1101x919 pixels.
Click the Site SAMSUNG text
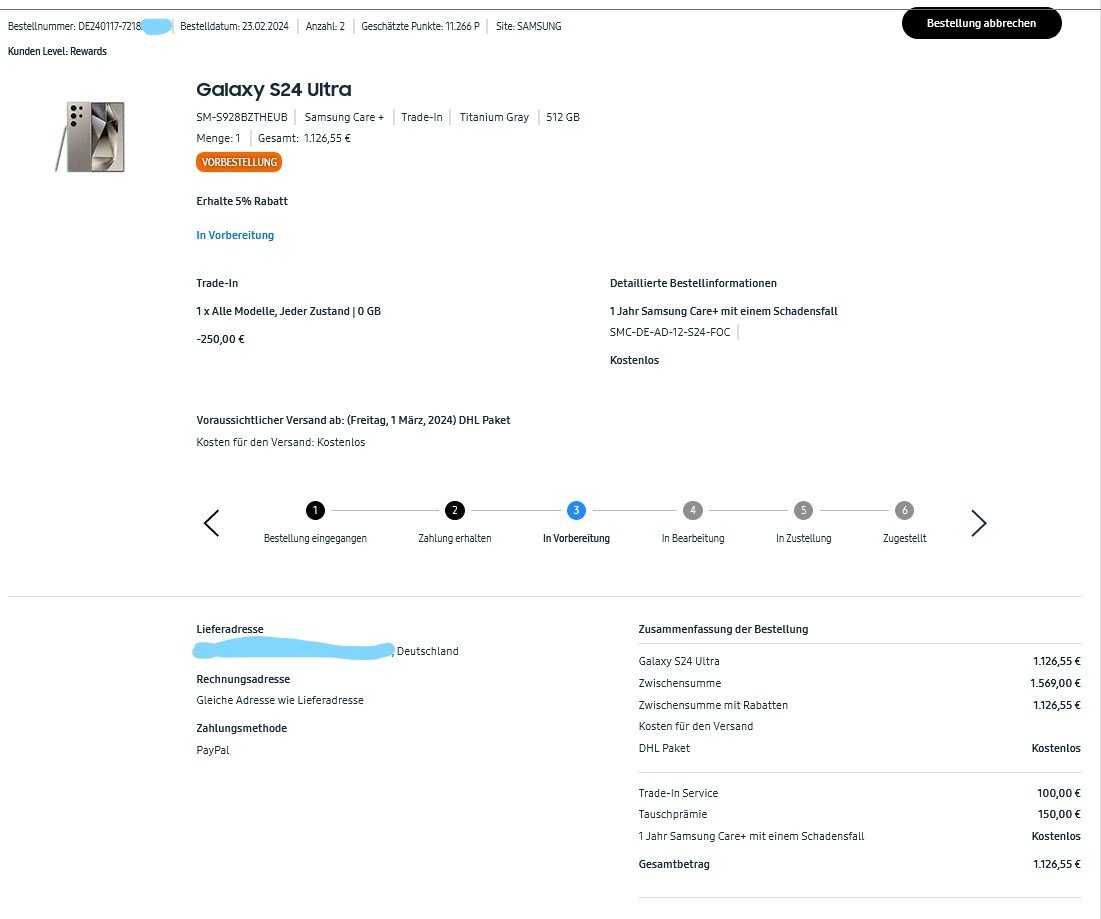pos(529,26)
